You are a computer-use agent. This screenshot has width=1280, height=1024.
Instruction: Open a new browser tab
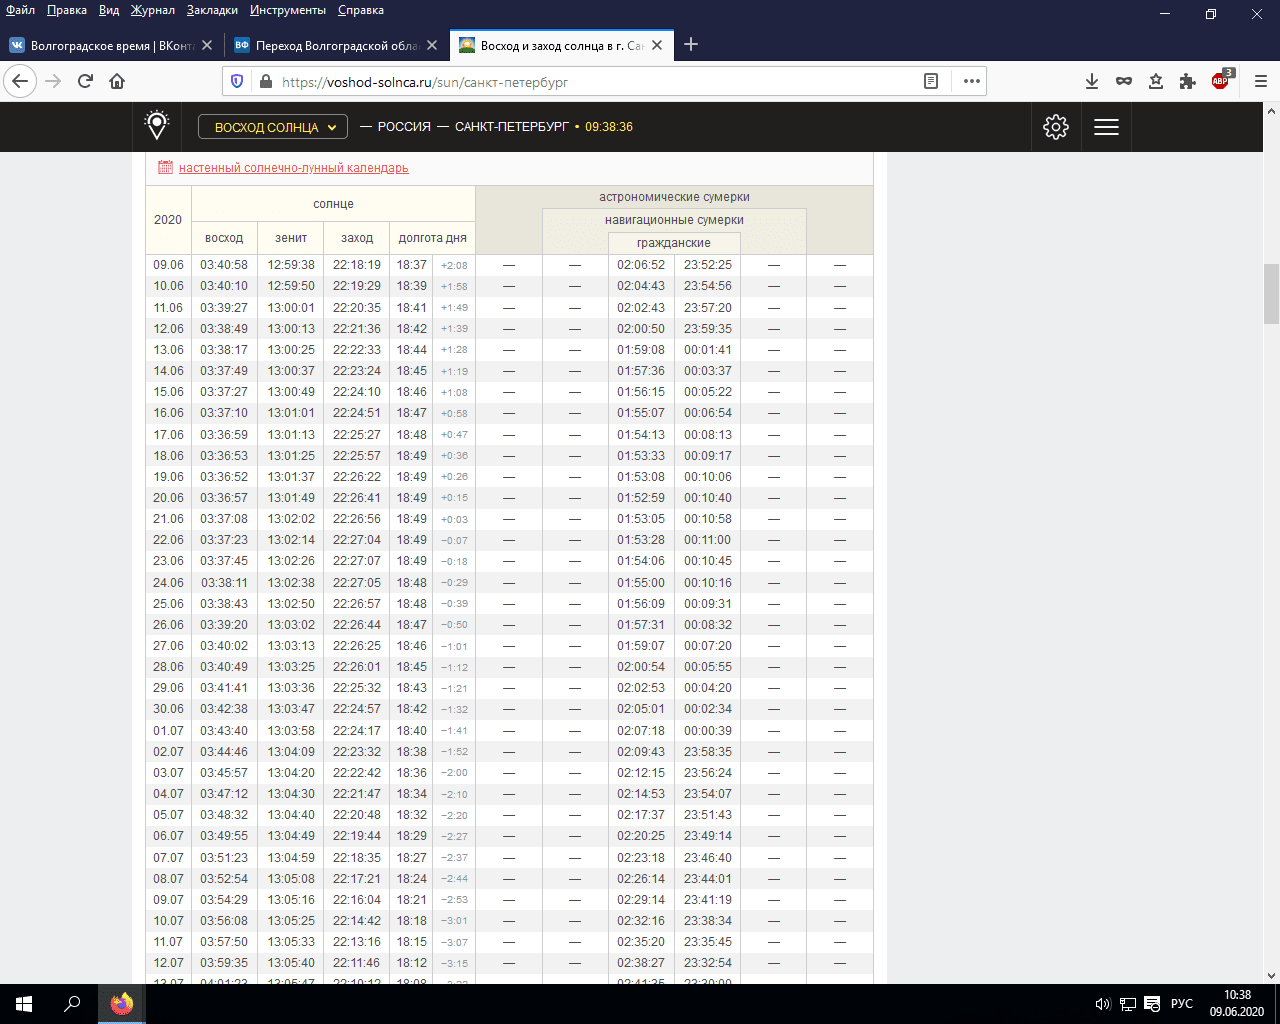(x=691, y=44)
